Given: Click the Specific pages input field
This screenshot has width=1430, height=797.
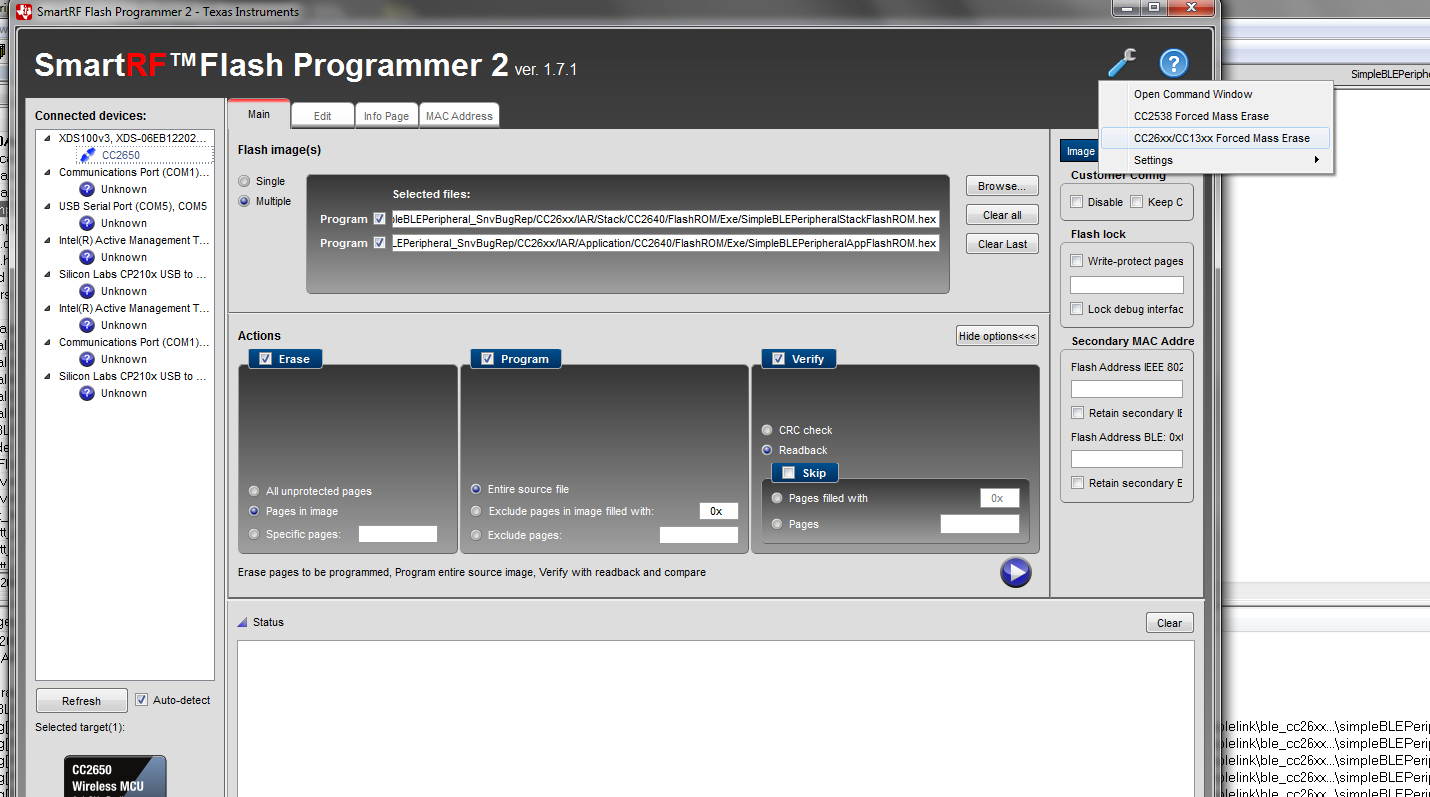Looking at the screenshot, I should (x=398, y=534).
